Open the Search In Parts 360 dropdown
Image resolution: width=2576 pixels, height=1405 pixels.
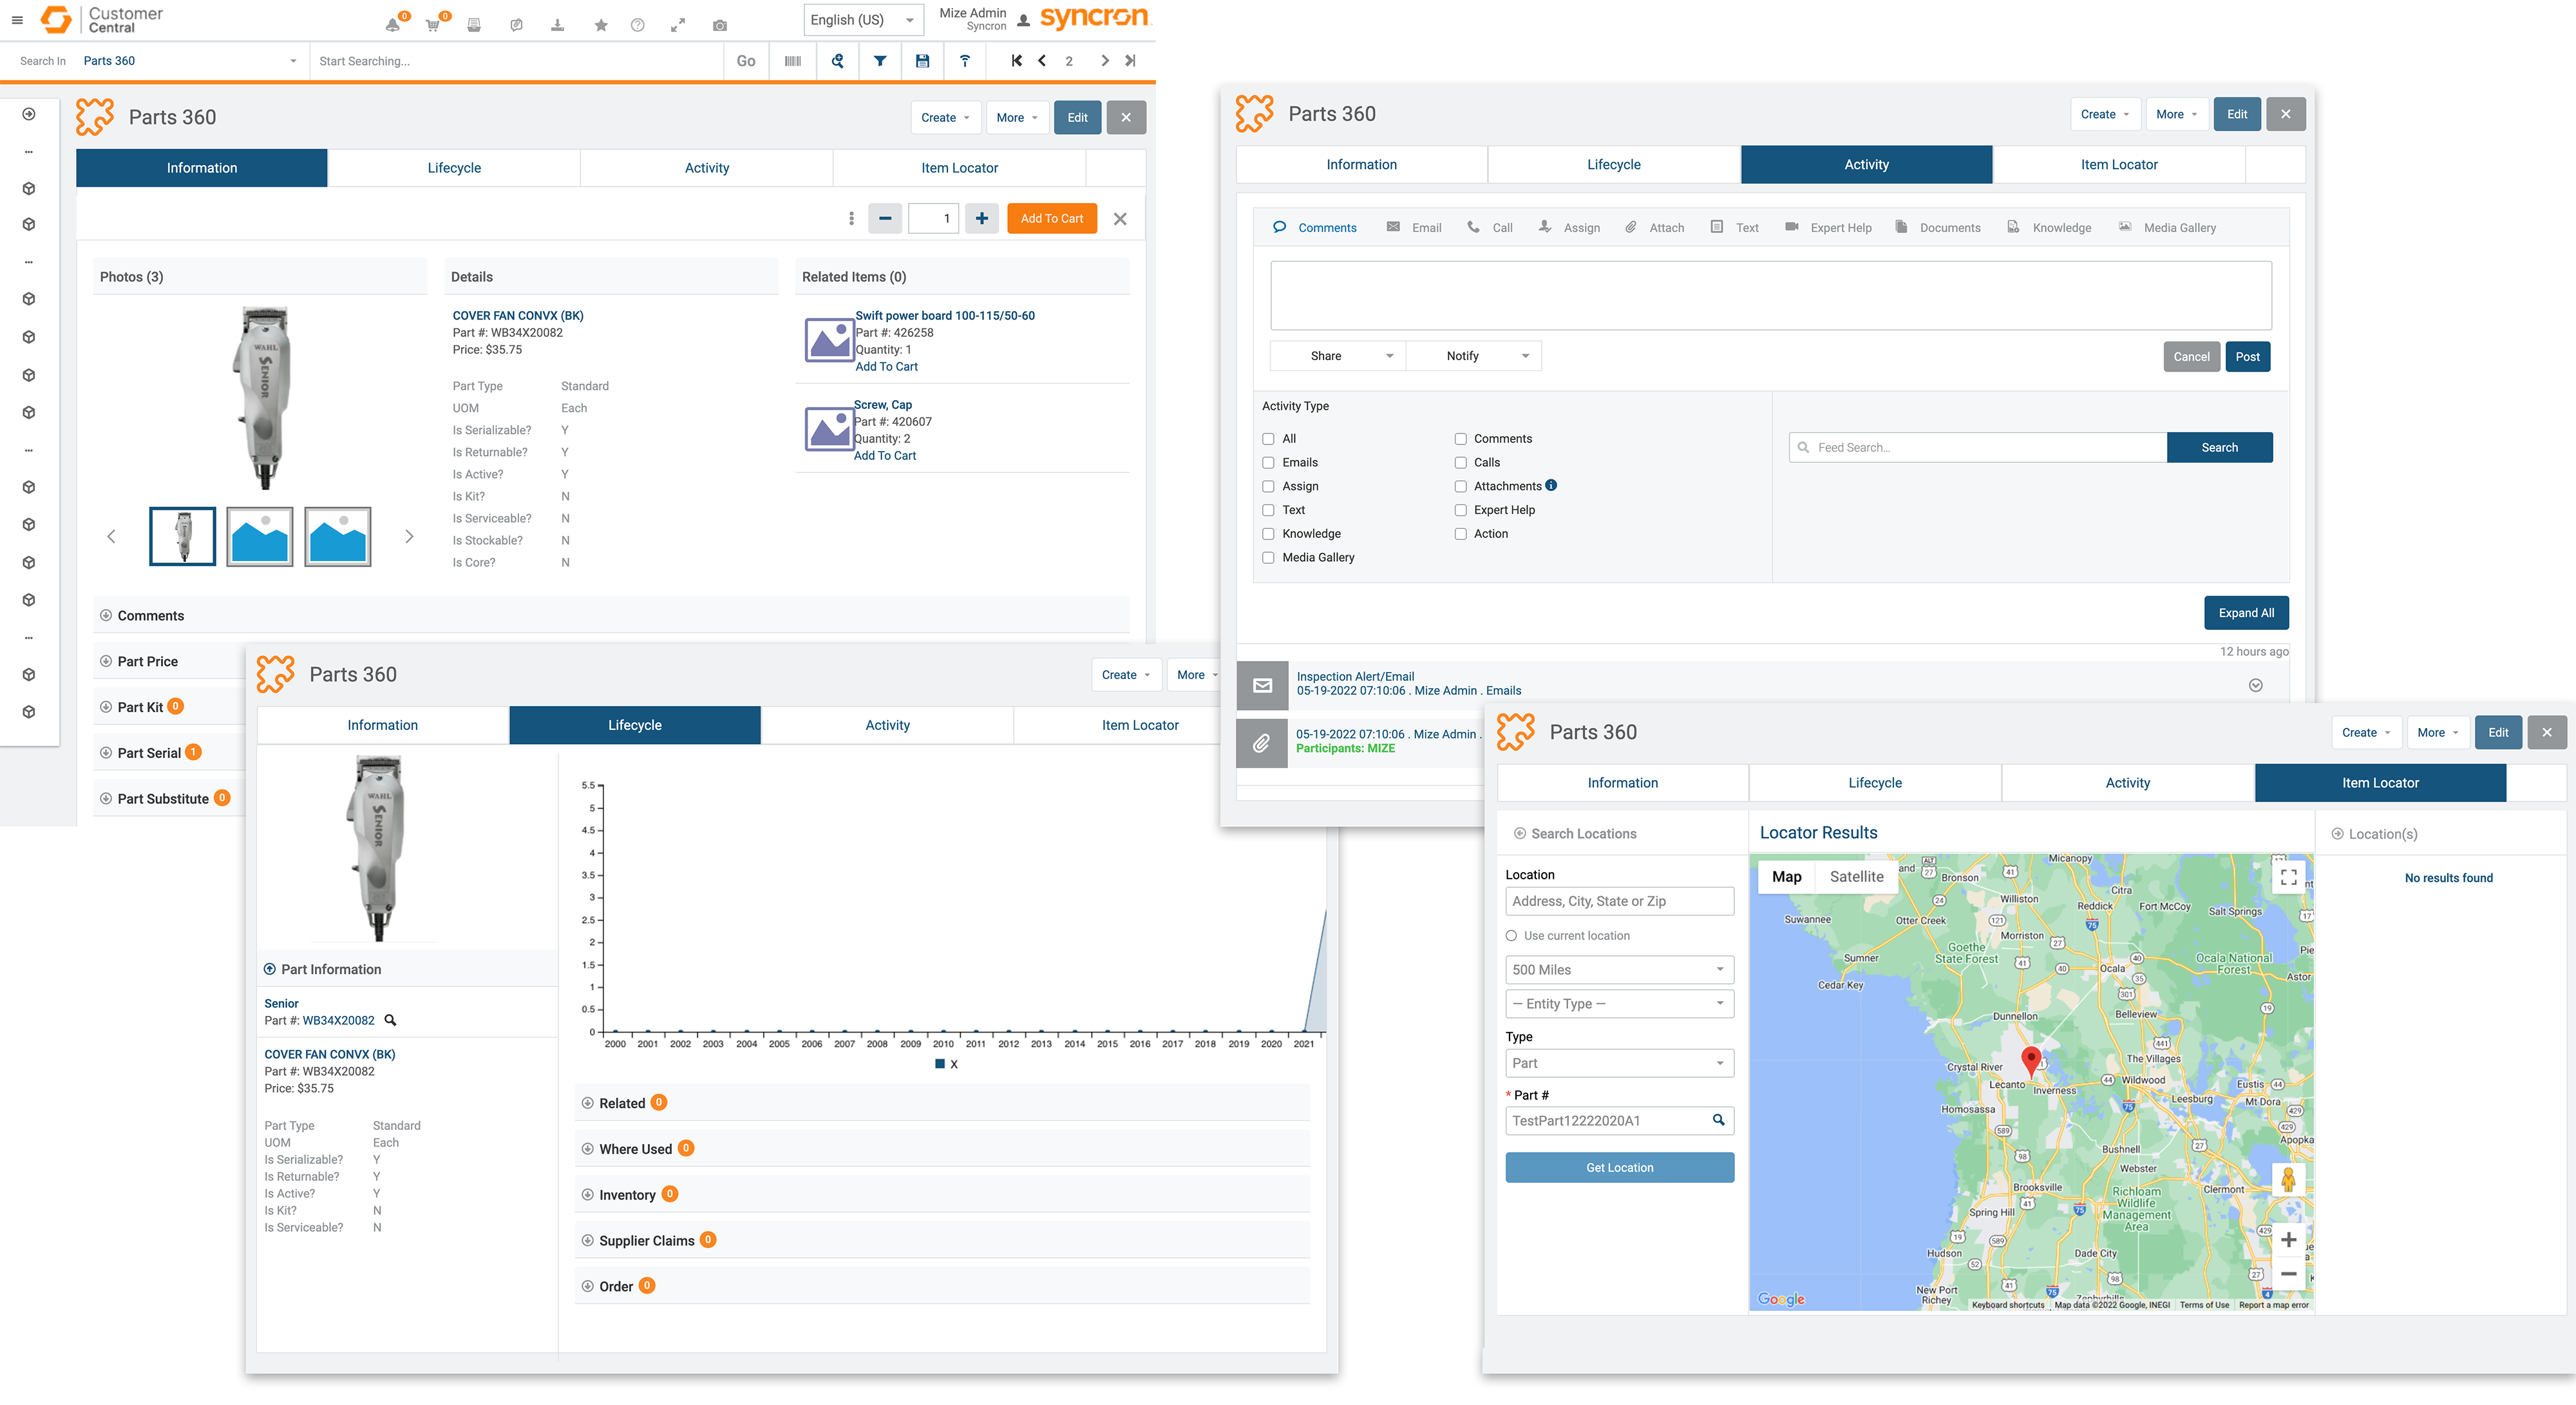click(x=190, y=61)
